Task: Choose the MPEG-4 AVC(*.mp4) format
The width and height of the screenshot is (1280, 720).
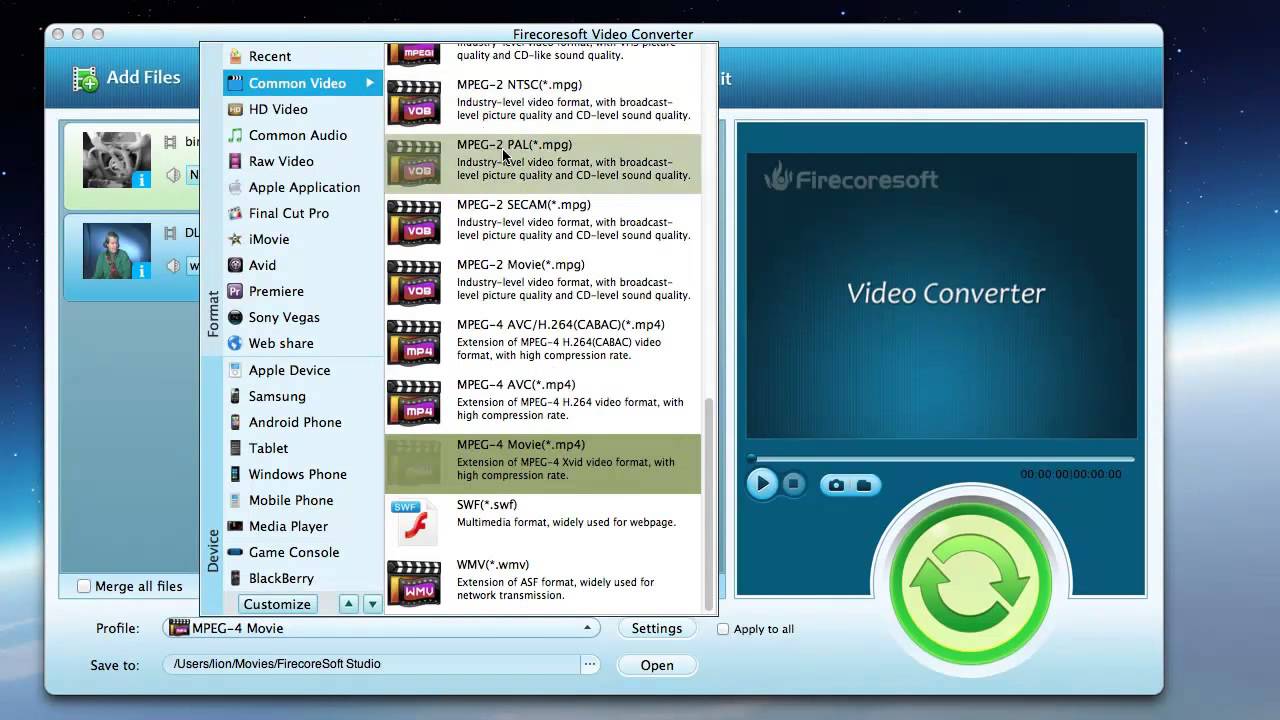Action: [543, 403]
